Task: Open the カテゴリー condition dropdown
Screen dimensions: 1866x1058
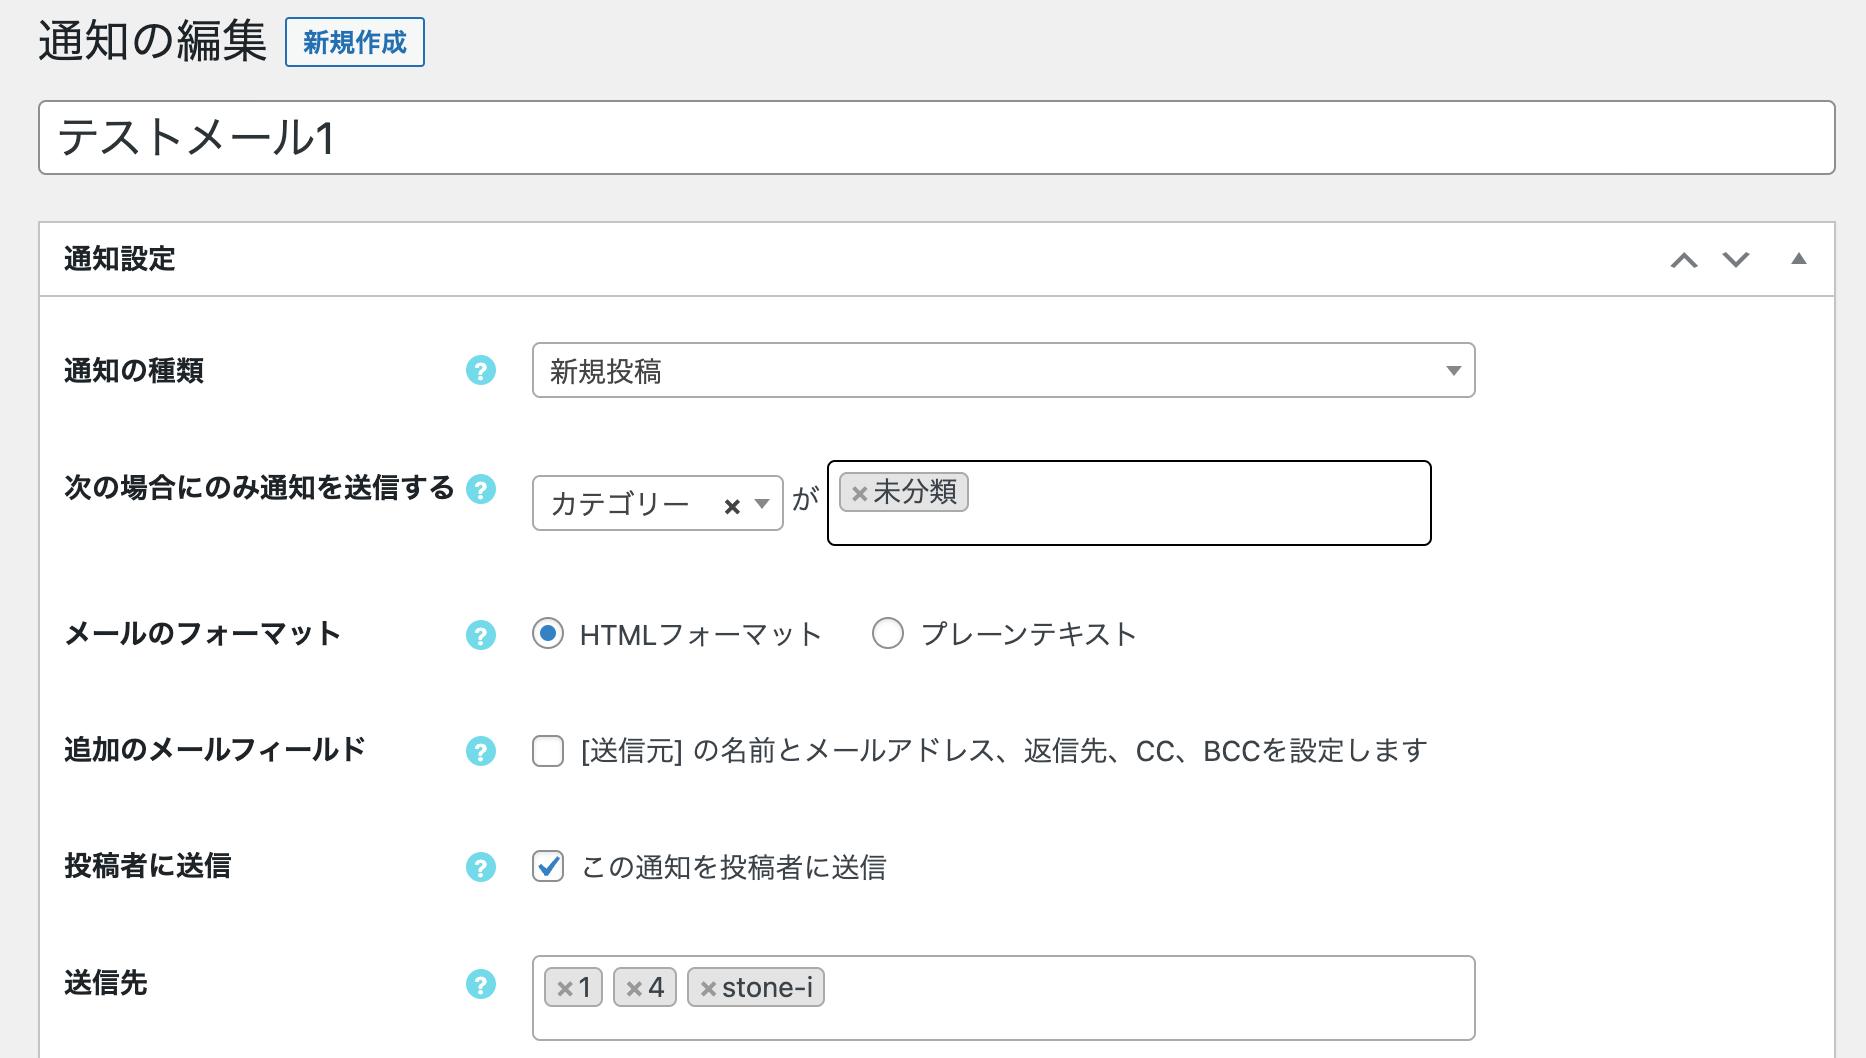Action: click(657, 503)
